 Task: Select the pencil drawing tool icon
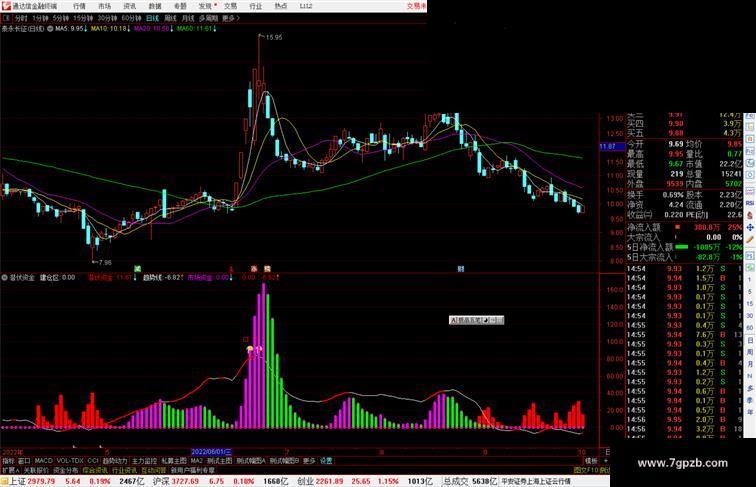pyautogui.click(x=750, y=239)
